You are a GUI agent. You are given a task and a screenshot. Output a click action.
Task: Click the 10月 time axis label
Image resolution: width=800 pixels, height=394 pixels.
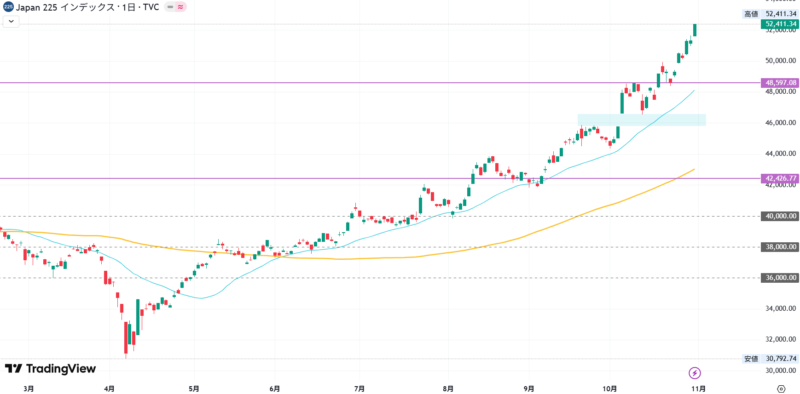pyautogui.click(x=610, y=388)
